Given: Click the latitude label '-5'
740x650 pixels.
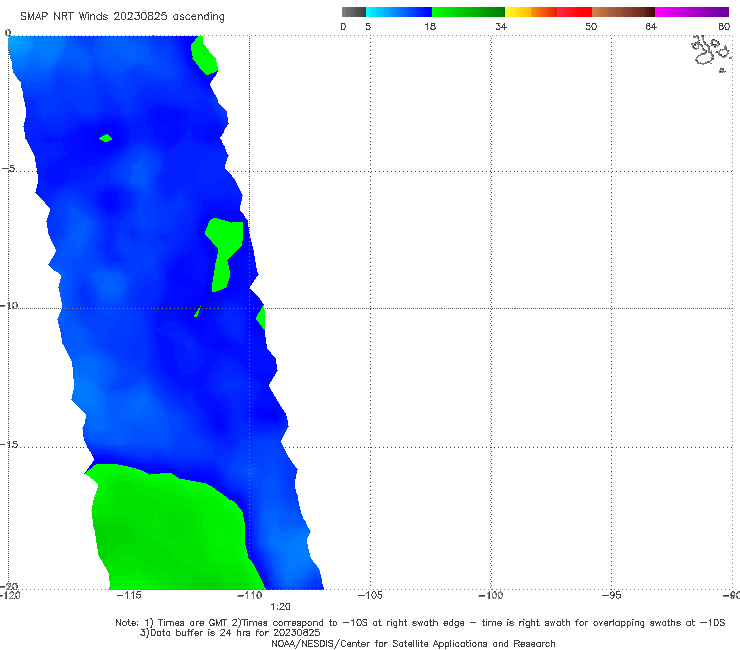Looking at the screenshot, I should tap(8, 169).
